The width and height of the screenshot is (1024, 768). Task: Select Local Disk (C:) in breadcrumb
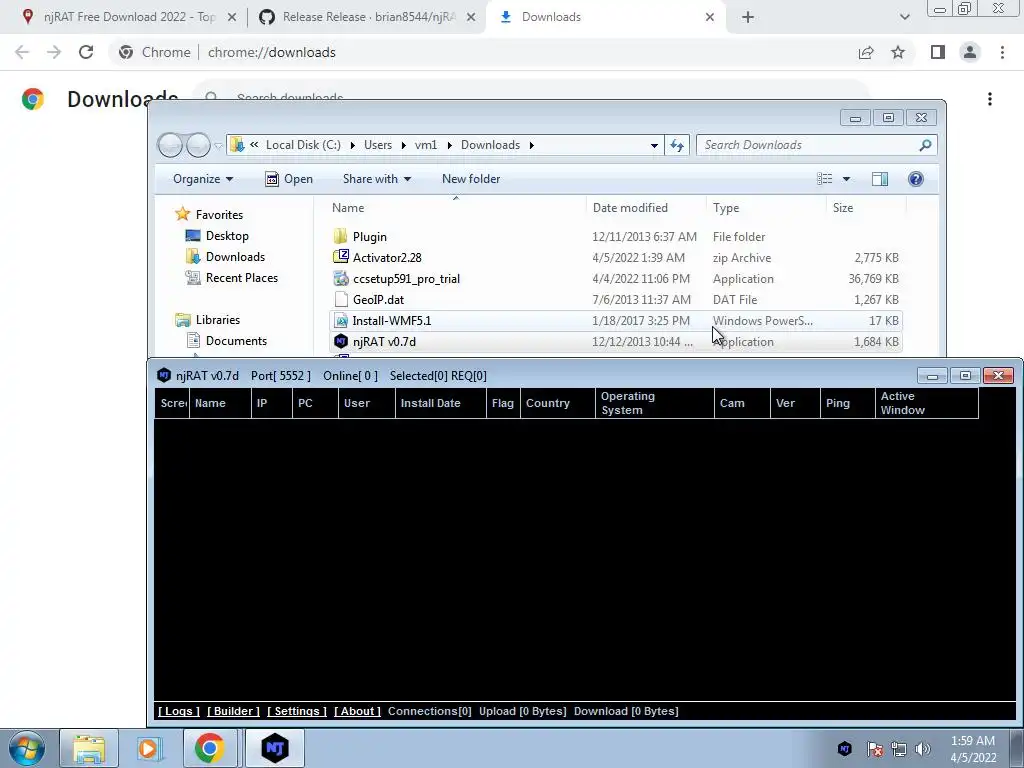303,145
